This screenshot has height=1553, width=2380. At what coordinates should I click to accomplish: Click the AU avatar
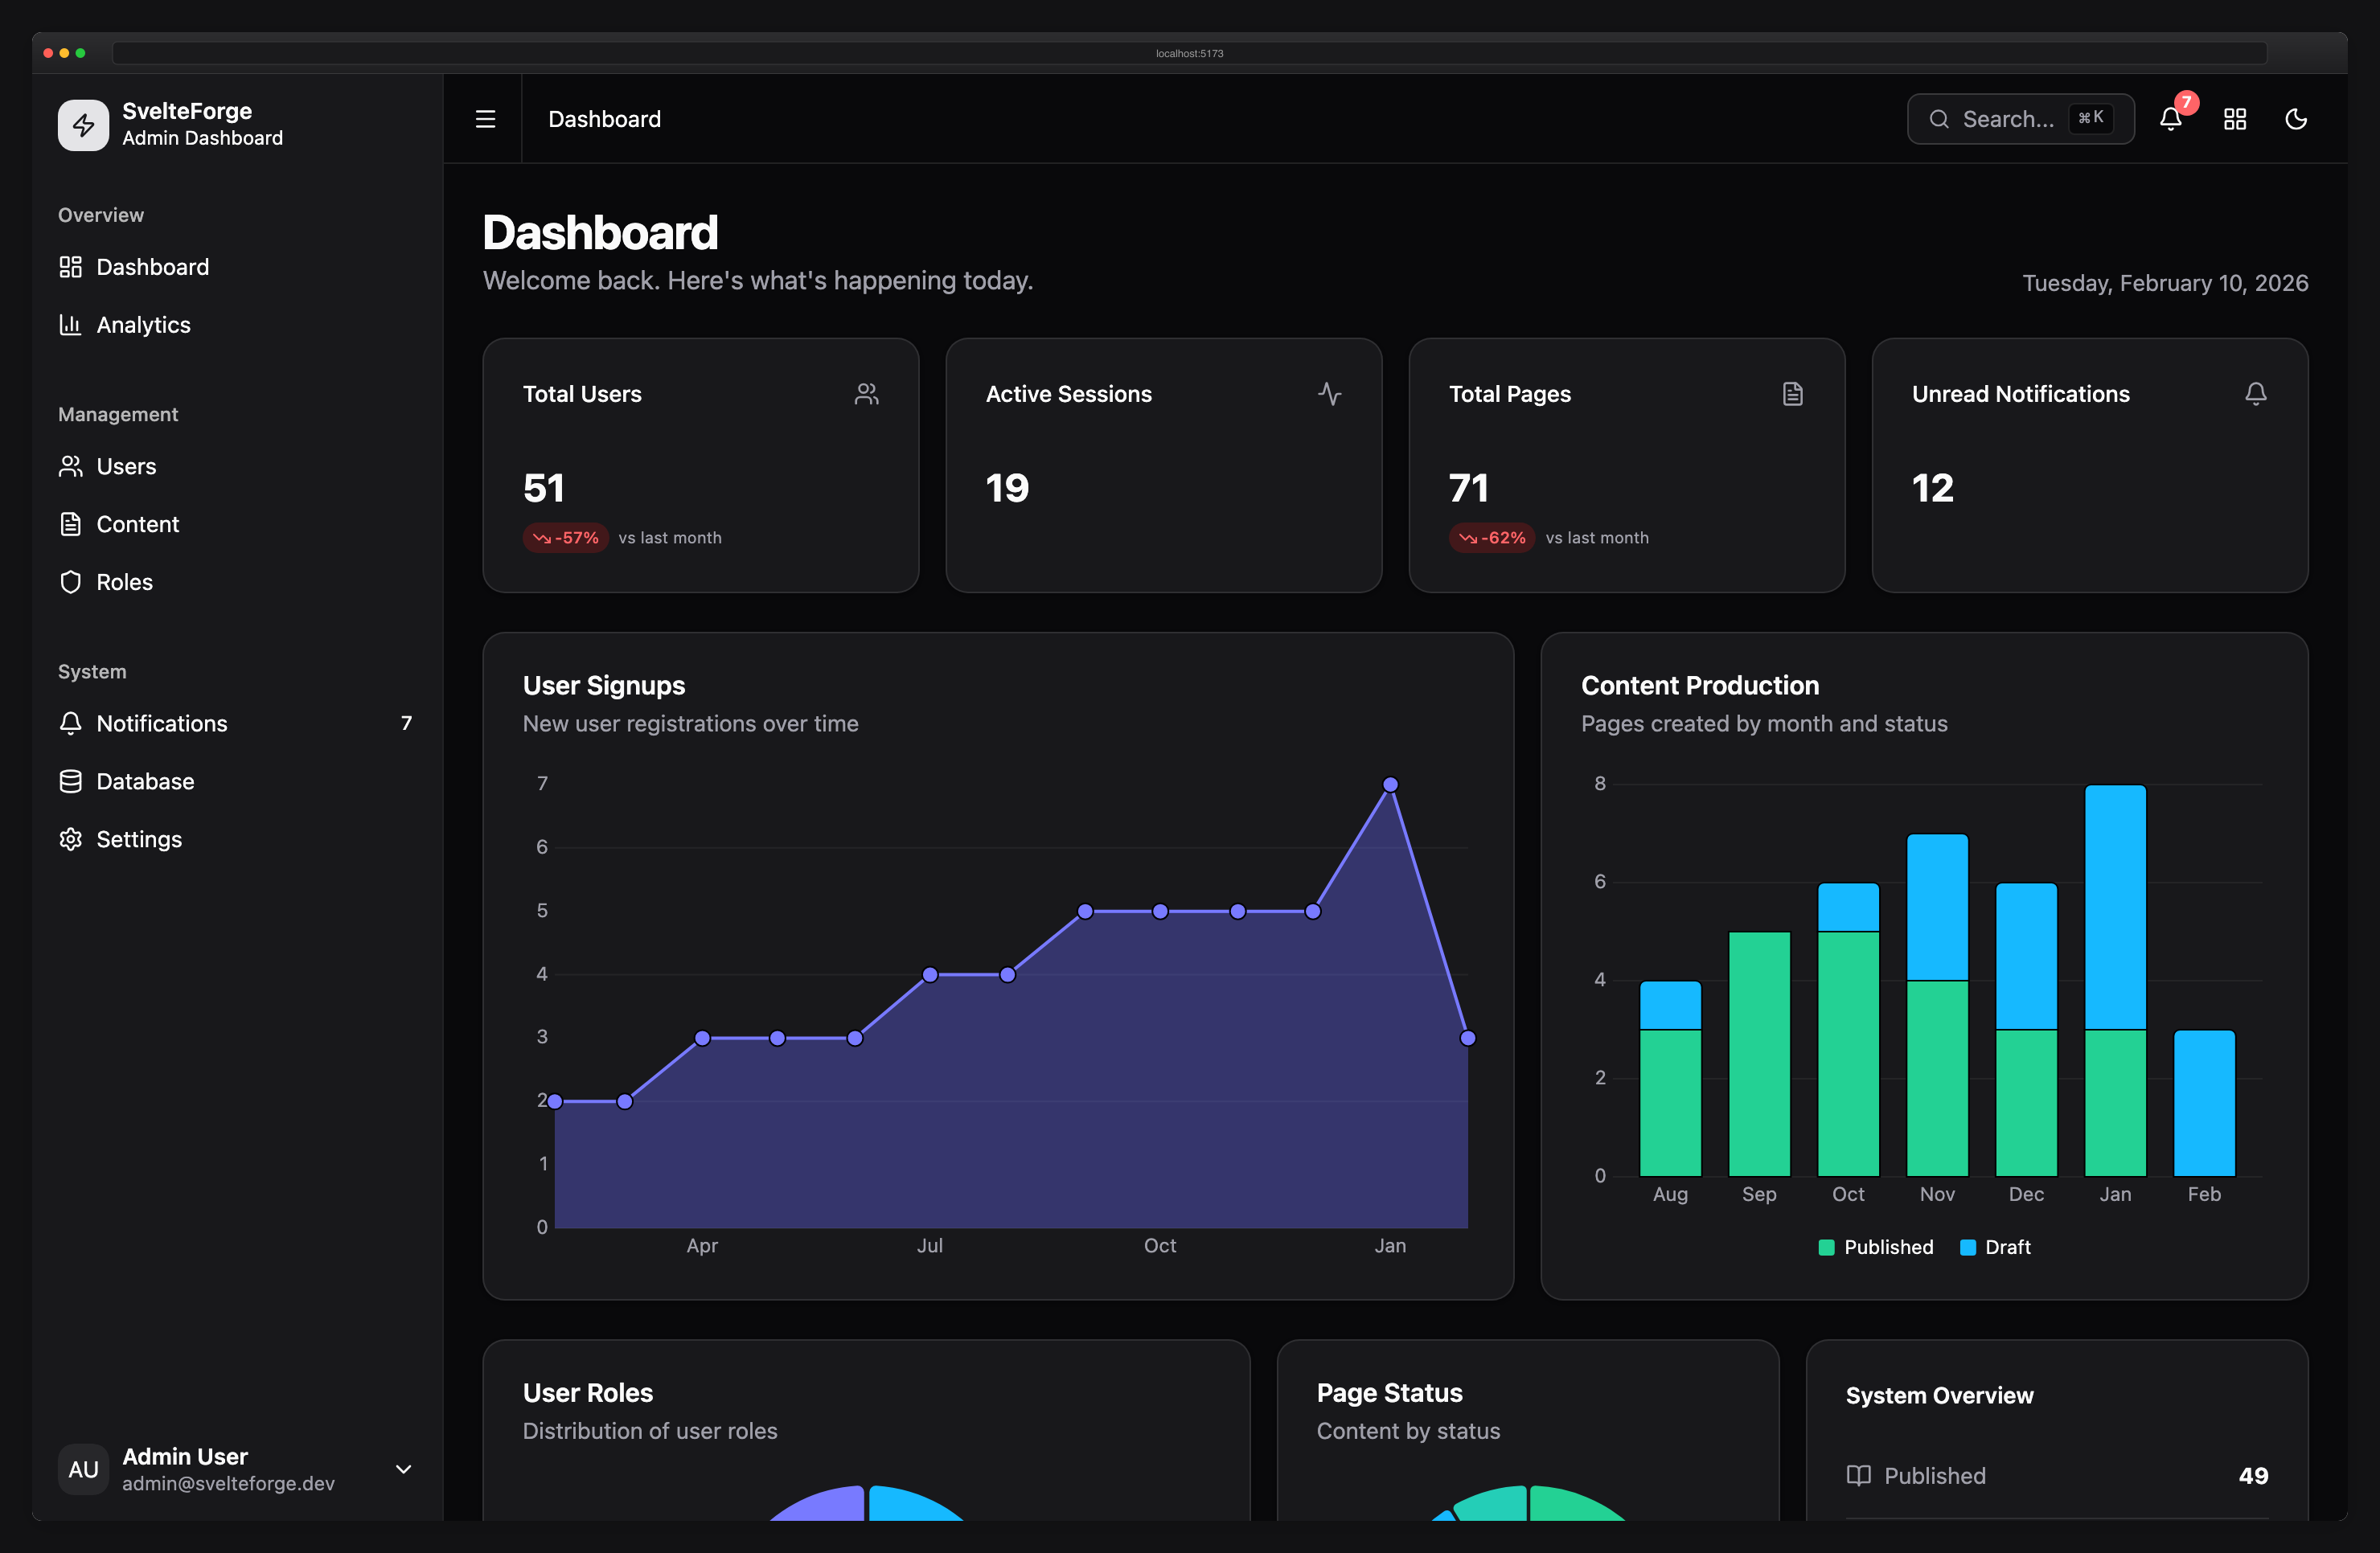tap(83, 1469)
